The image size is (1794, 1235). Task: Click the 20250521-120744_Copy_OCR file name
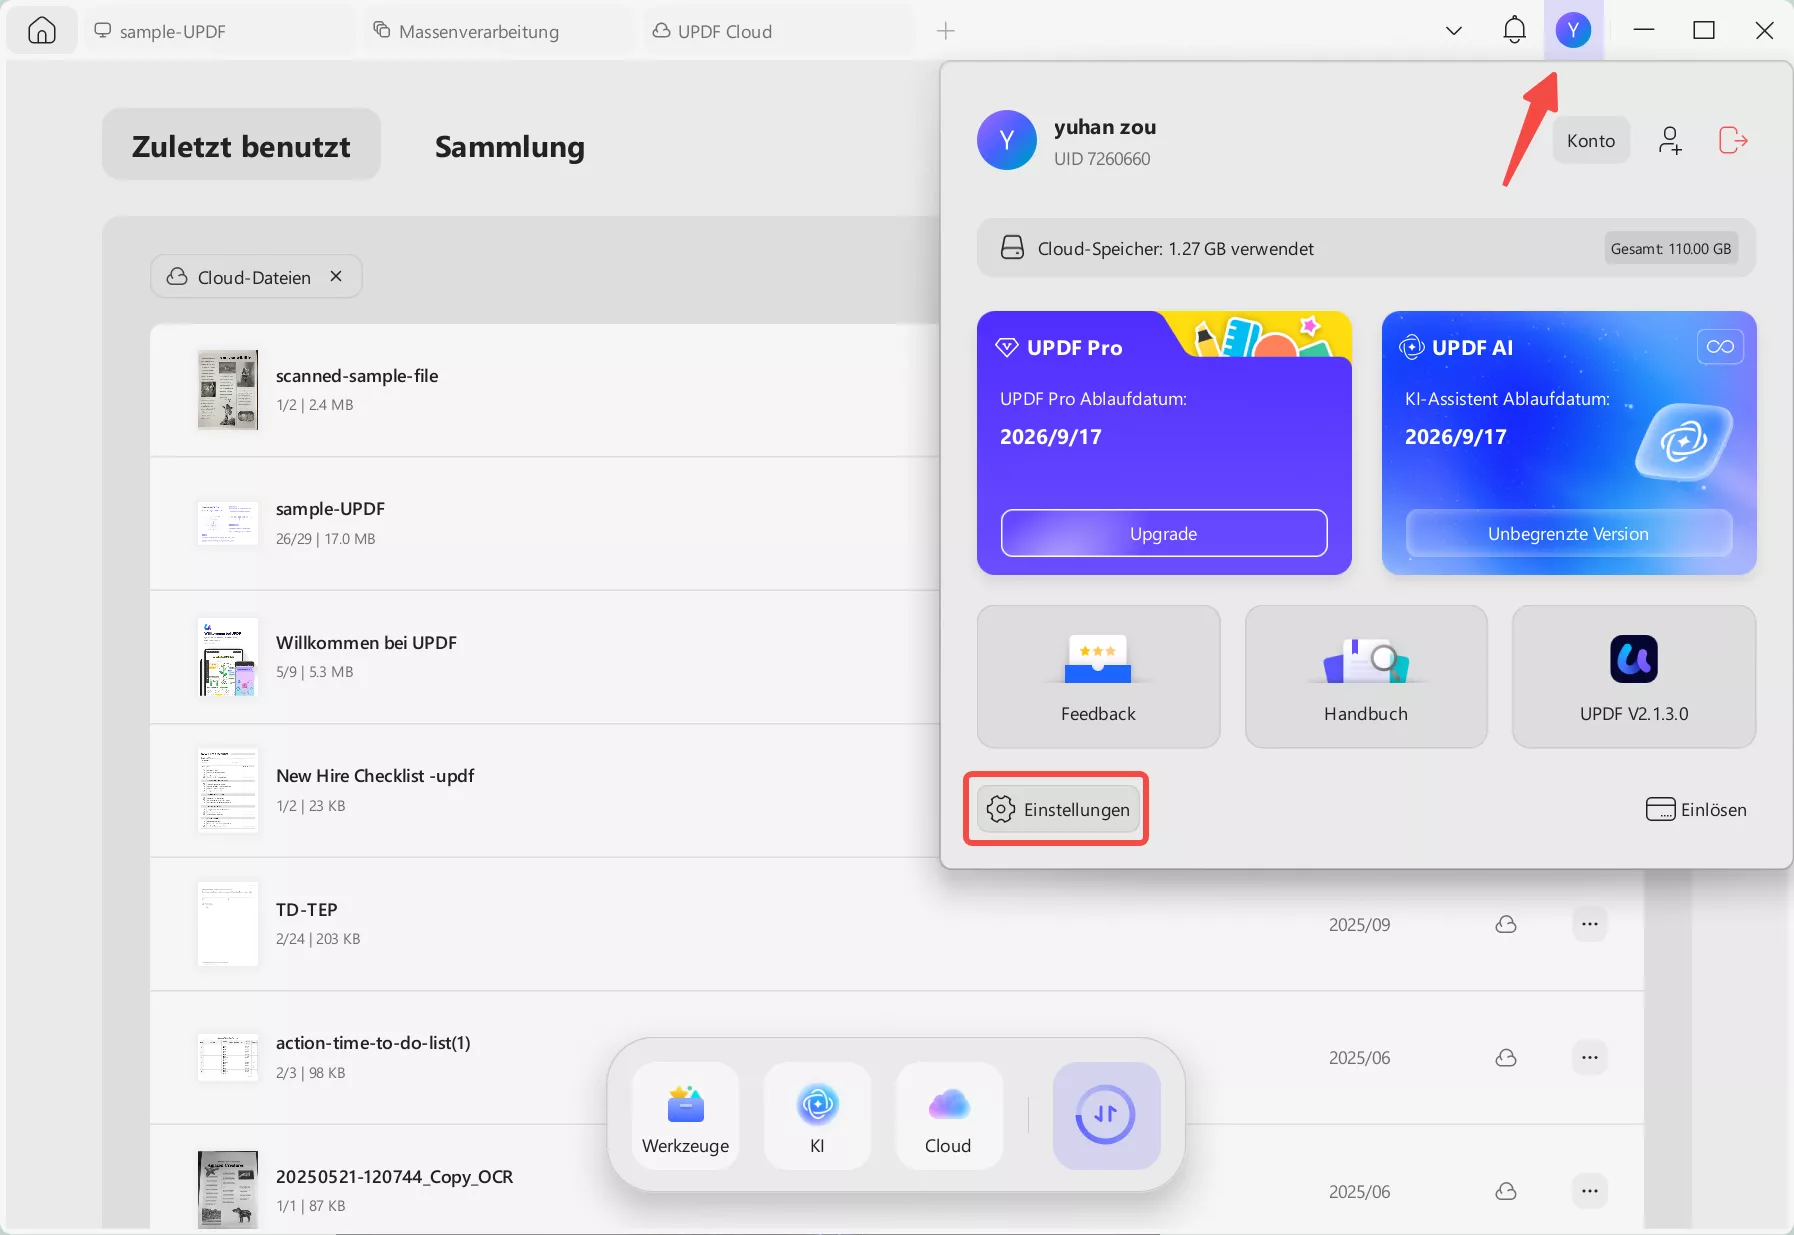tap(395, 1176)
